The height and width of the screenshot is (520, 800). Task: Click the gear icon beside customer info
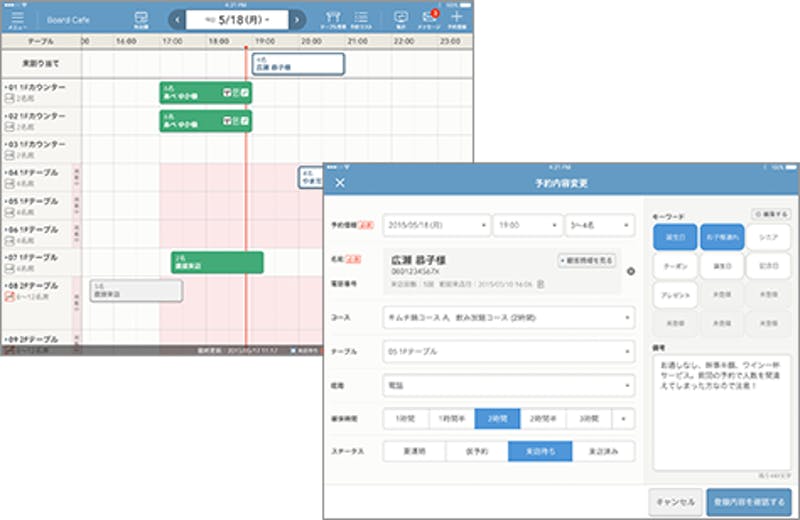click(x=631, y=271)
